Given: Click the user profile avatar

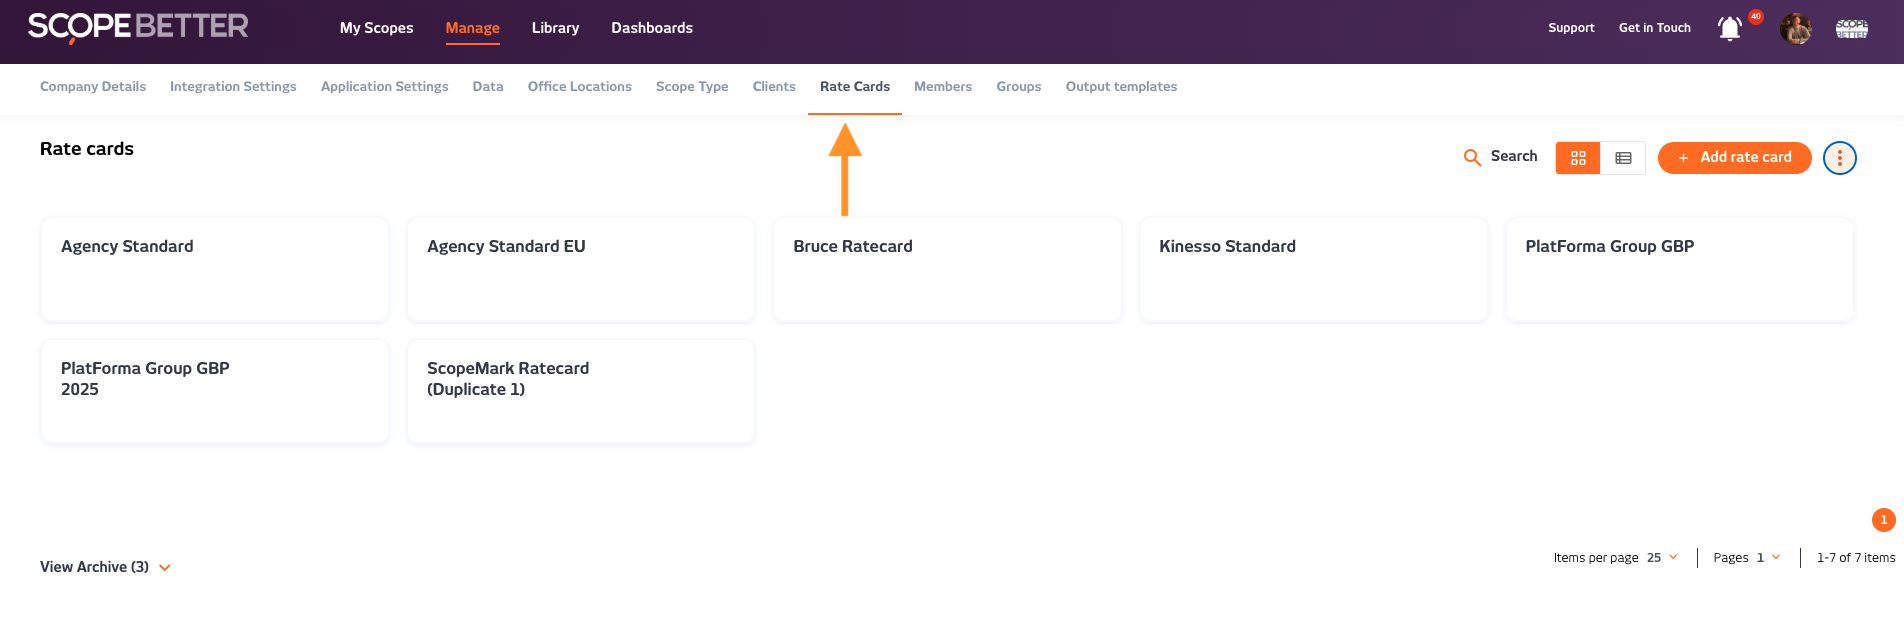Looking at the screenshot, I should 1795,29.
